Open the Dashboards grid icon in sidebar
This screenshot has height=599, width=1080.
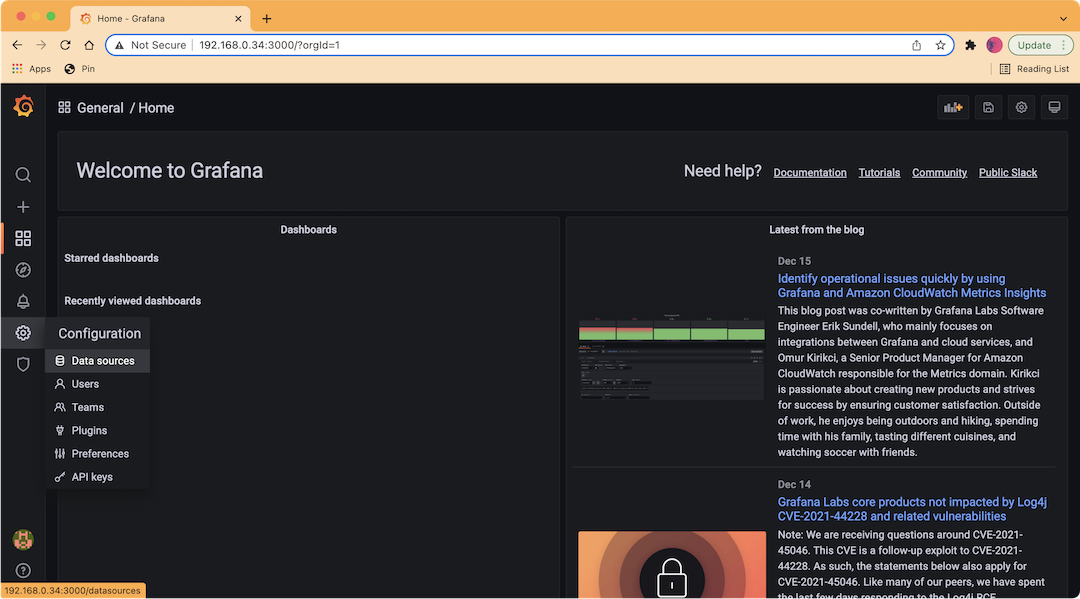click(x=23, y=238)
